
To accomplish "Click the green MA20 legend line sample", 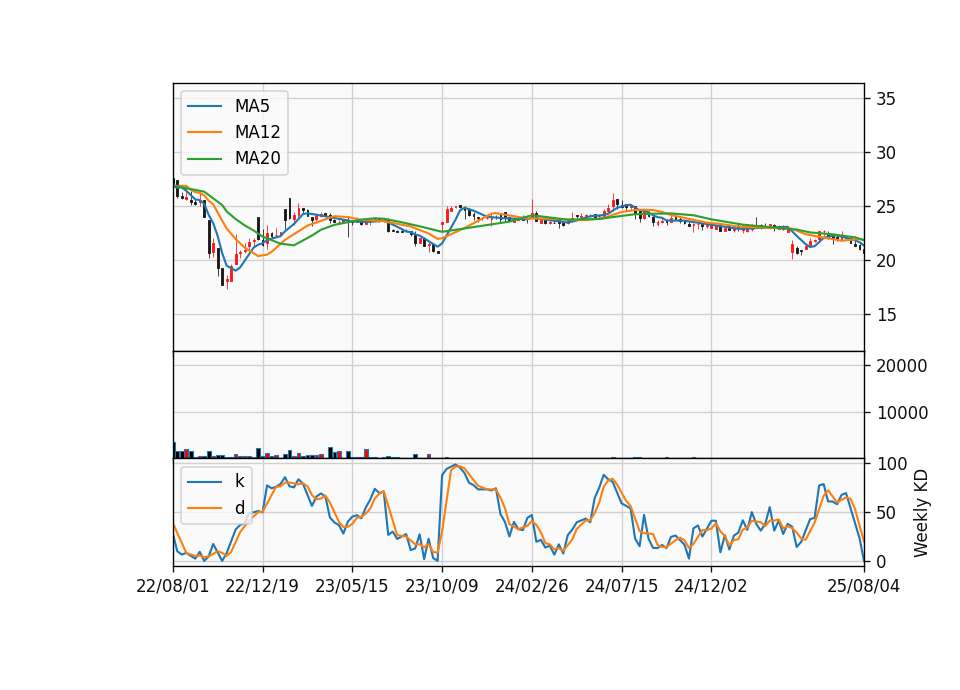I will pyautogui.click(x=204, y=159).
